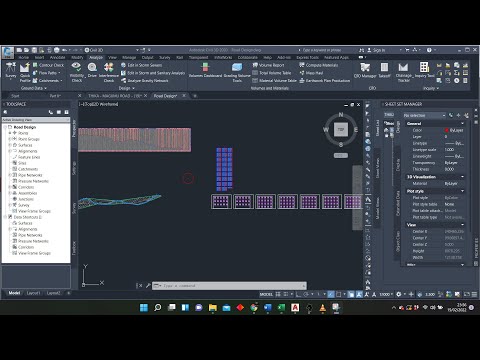
Task: Open the Visibility Check tool
Action: (77, 71)
